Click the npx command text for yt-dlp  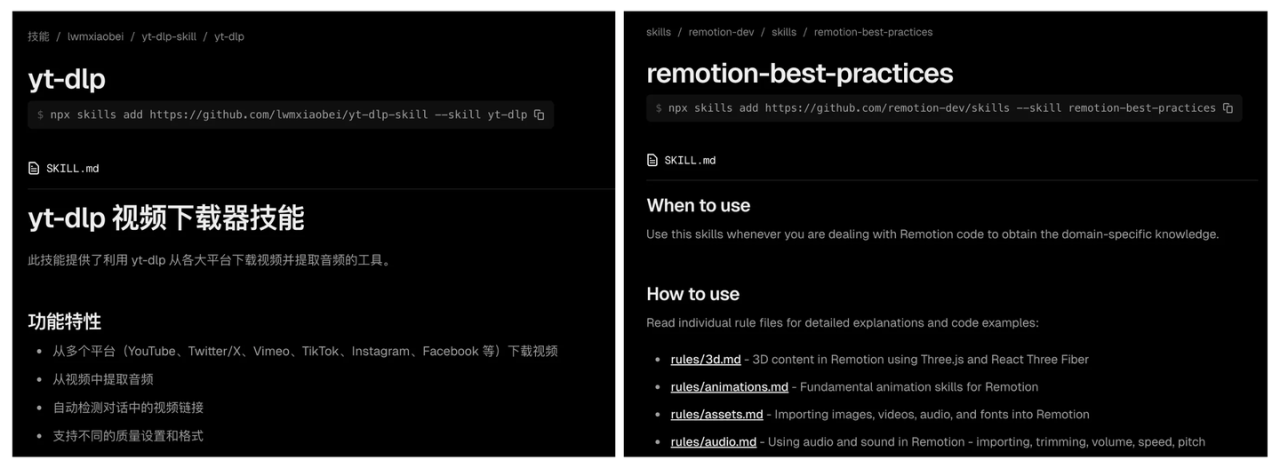click(x=288, y=115)
